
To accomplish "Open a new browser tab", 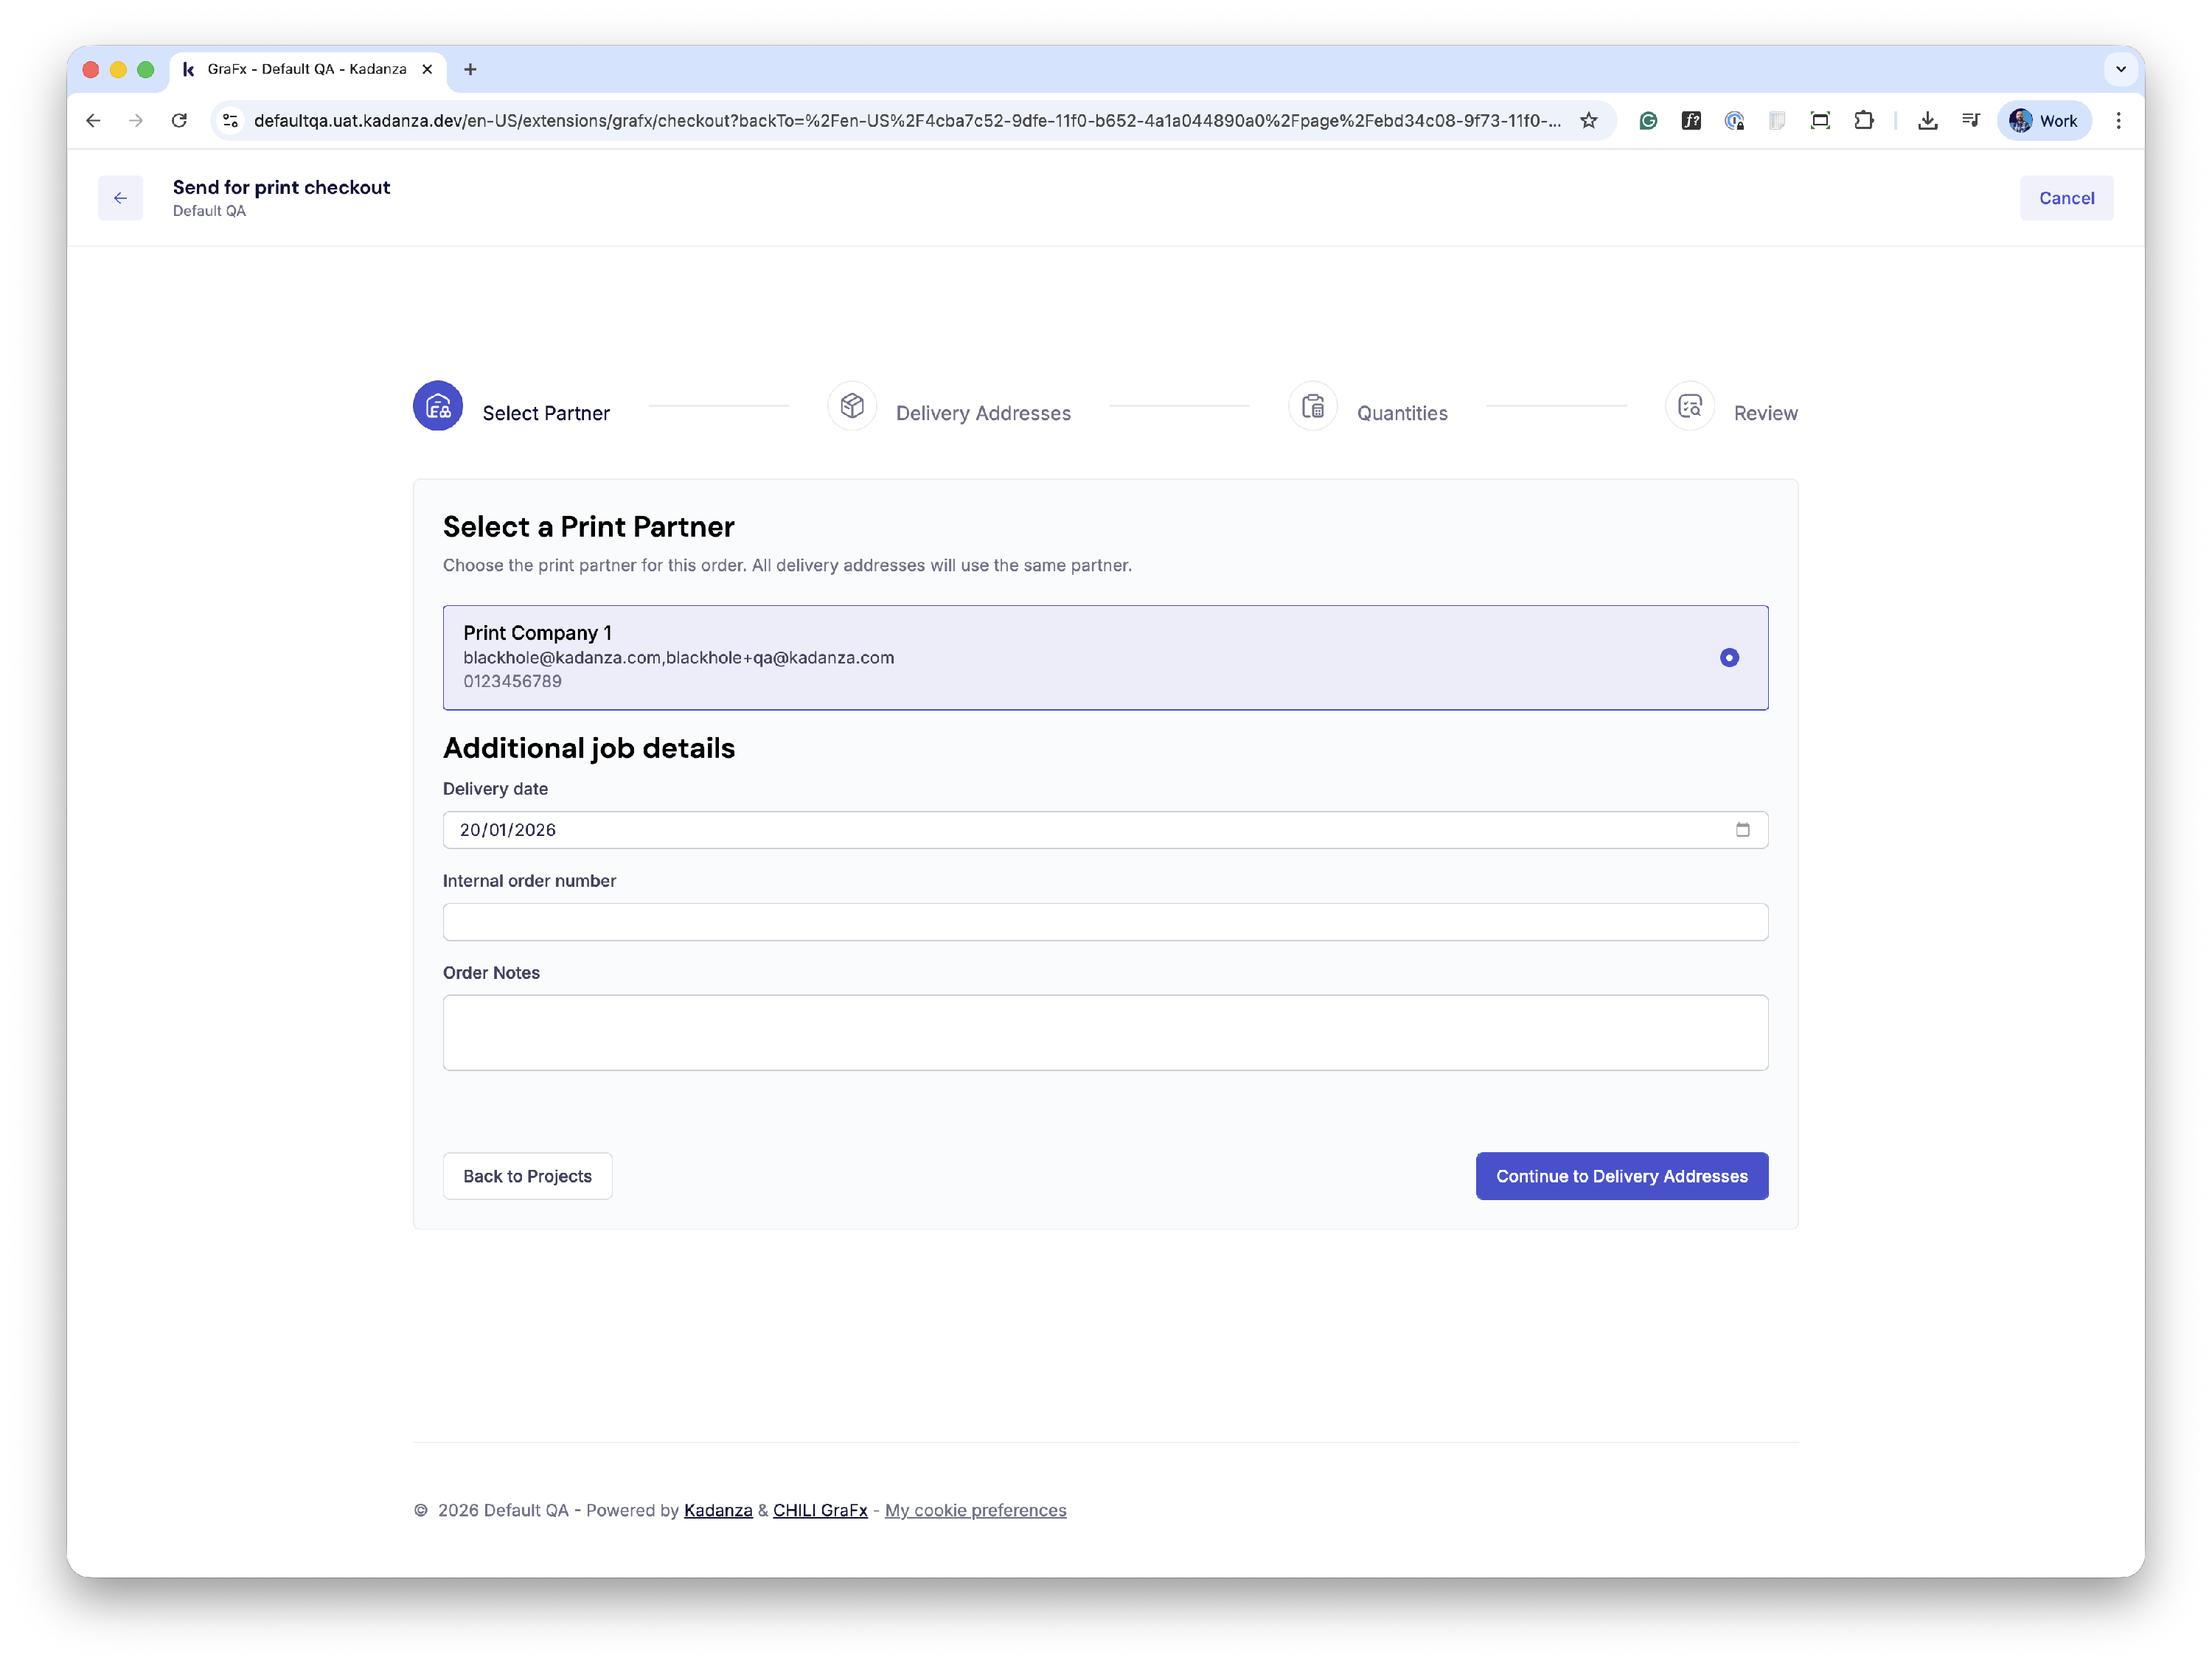I will click(x=470, y=69).
